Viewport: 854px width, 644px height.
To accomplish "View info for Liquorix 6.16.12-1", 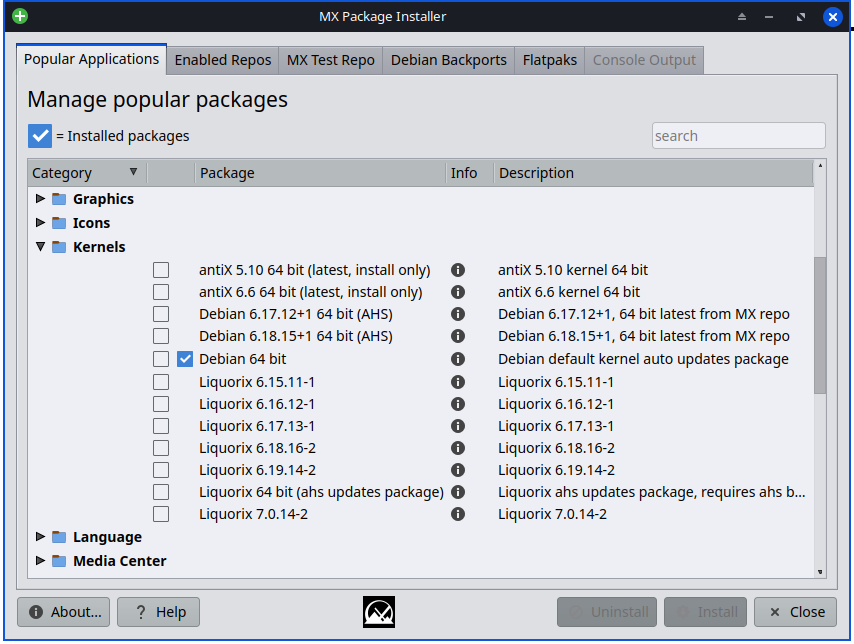I will pyautogui.click(x=458, y=404).
